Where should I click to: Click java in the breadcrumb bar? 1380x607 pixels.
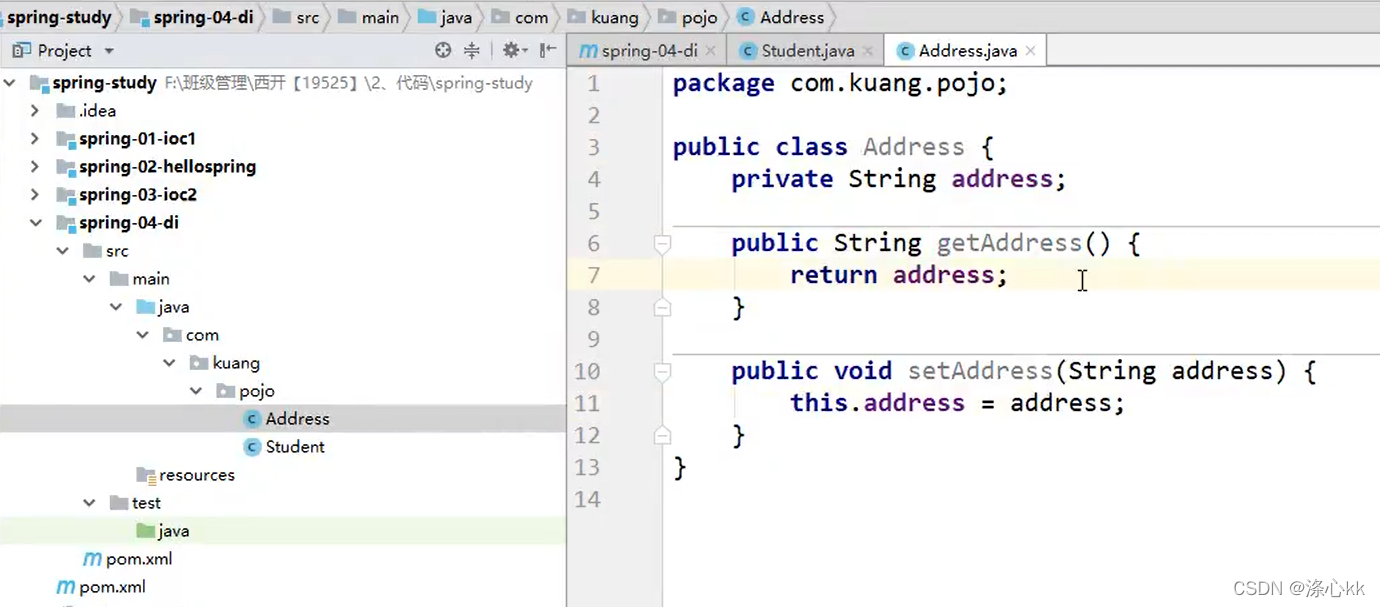click(445, 17)
